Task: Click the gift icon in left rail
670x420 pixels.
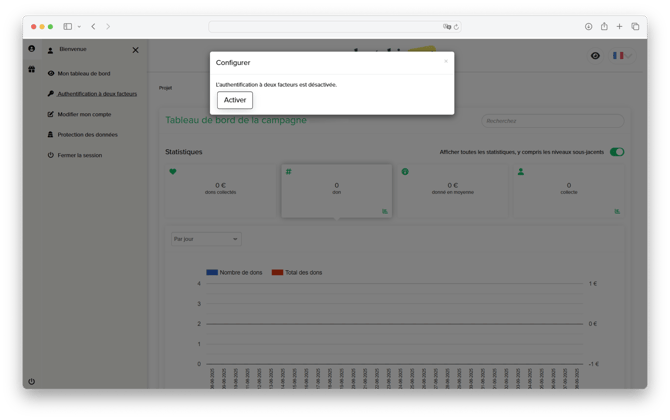Action: click(x=32, y=69)
